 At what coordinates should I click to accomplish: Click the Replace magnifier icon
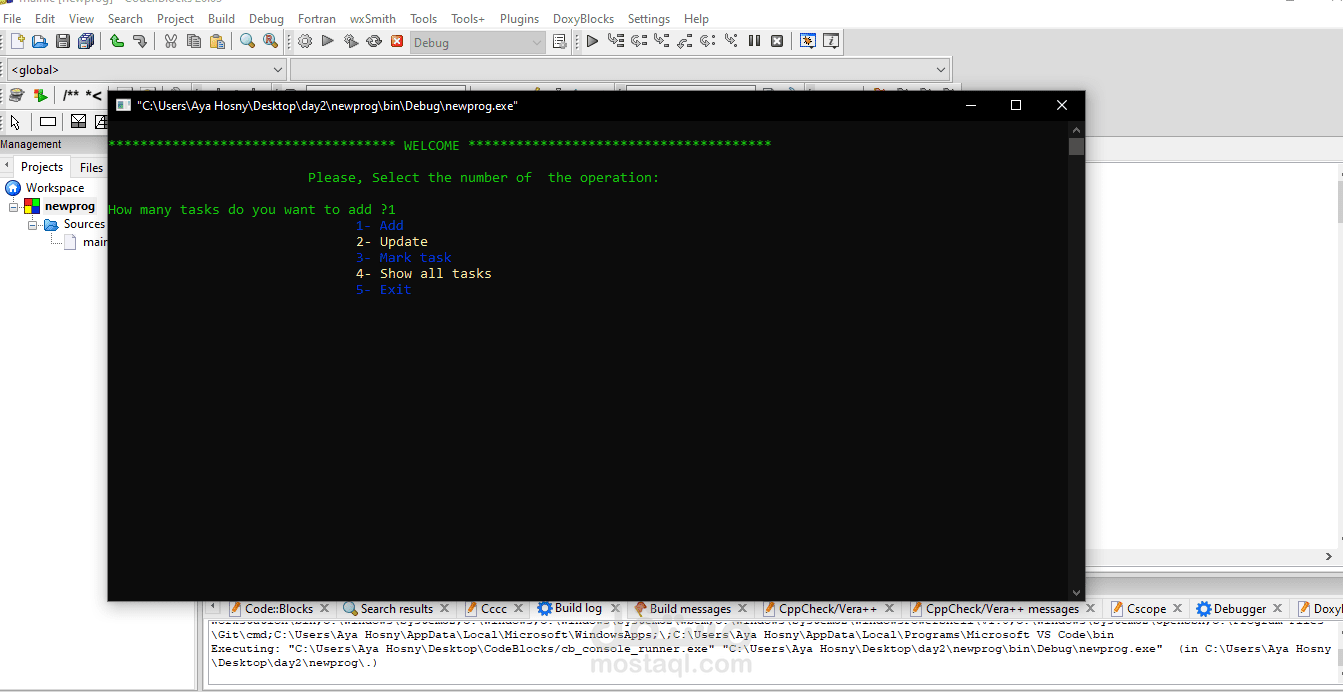pos(270,41)
